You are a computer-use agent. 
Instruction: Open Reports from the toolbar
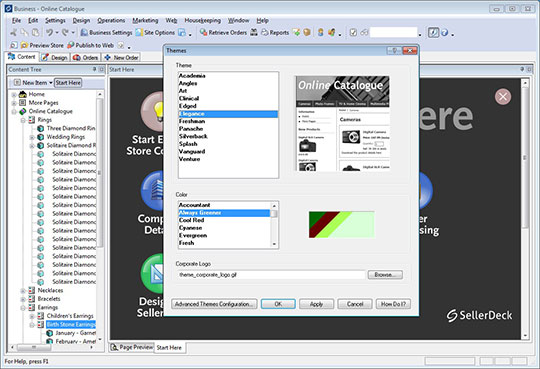pyautogui.click(x=275, y=33)
